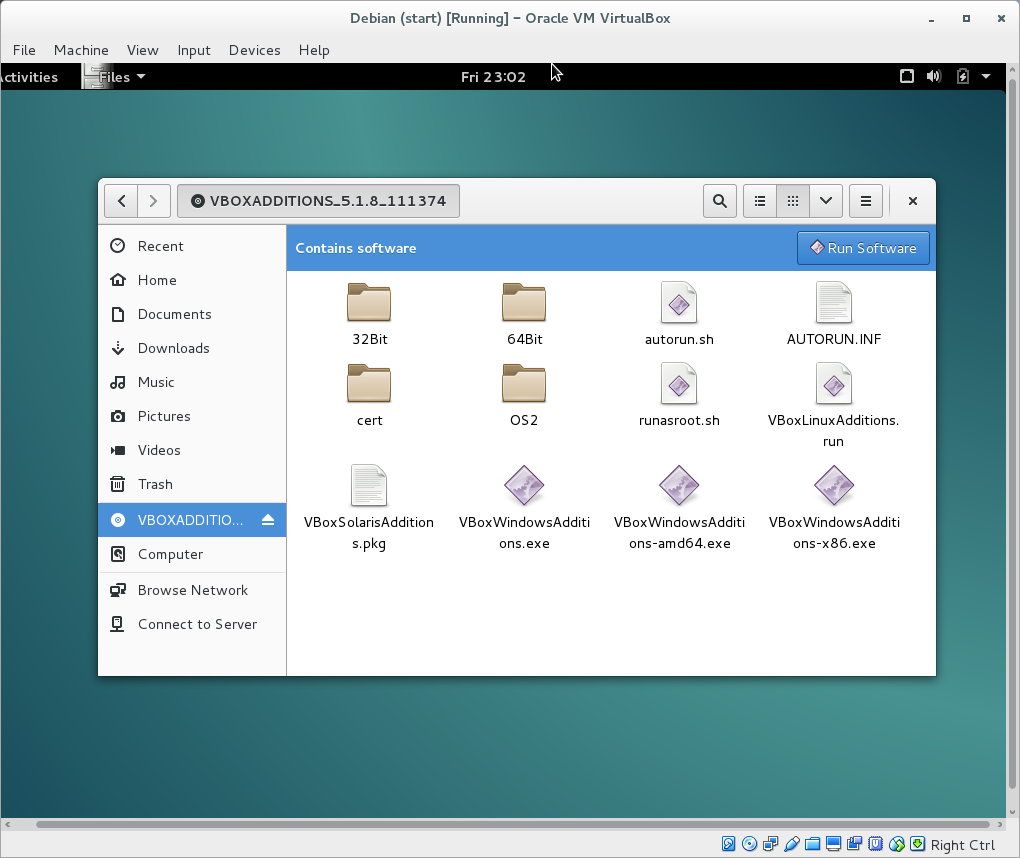Open Downloads in the sidebar
Viewport: 1020px width, 858px height.
click(x=192, y=348)
